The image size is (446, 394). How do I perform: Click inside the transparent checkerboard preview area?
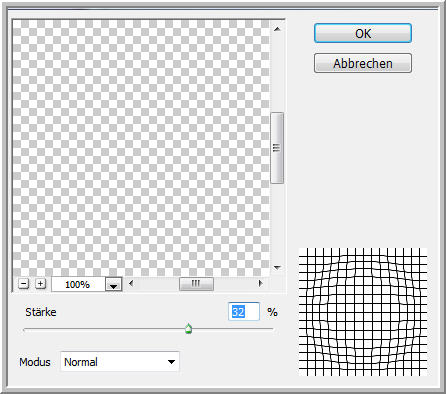141,148
